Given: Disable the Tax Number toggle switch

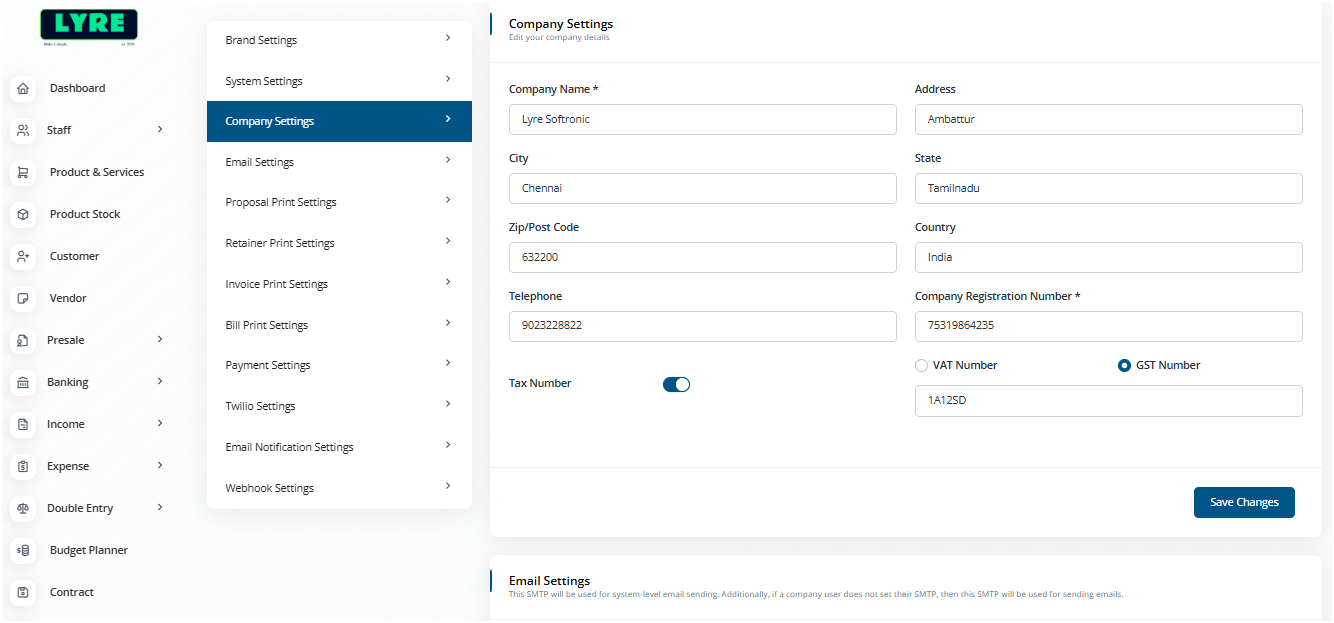Looking at the screenshot, I should 676,384.
